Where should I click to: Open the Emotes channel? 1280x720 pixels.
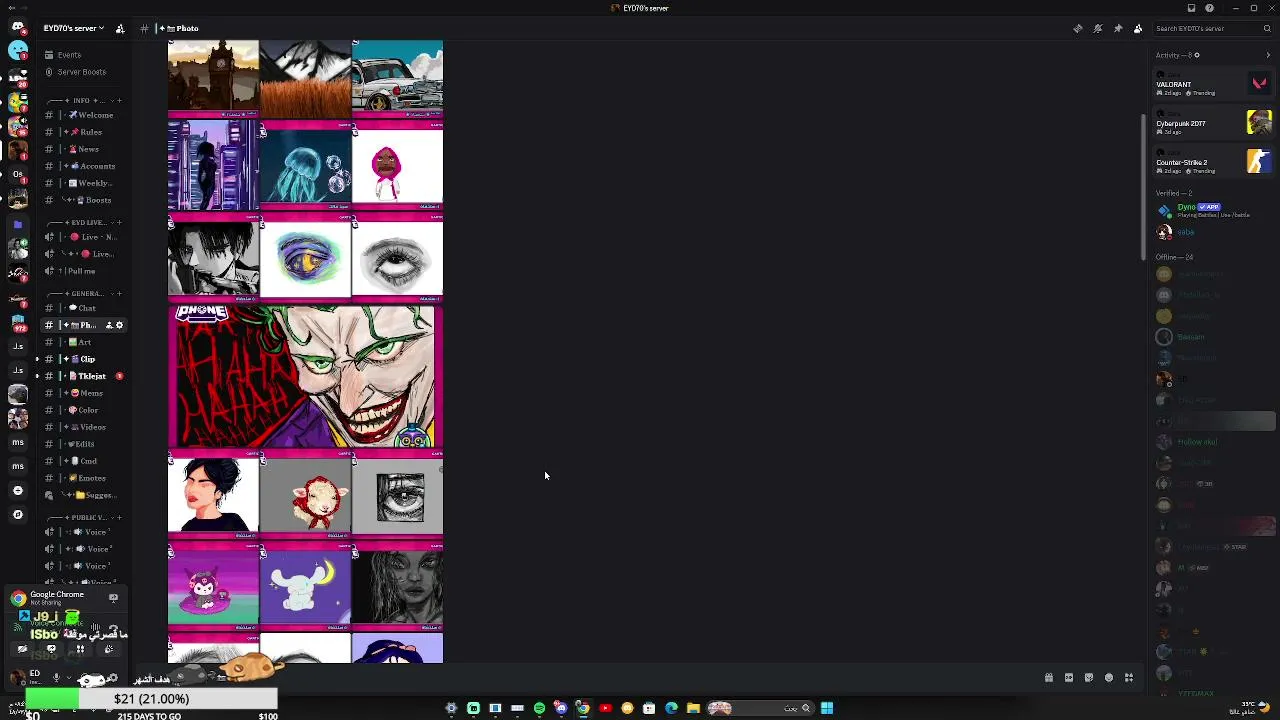(84, 478)
